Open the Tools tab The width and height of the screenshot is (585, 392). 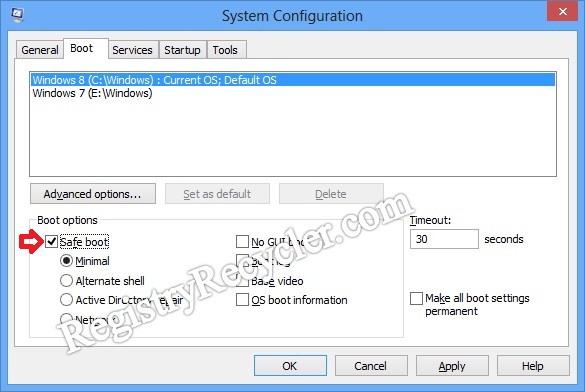point(226,50)
